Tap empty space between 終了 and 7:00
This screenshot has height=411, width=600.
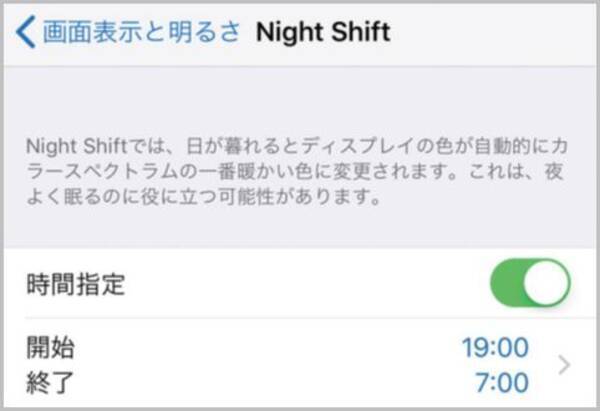tap(260, 384)
